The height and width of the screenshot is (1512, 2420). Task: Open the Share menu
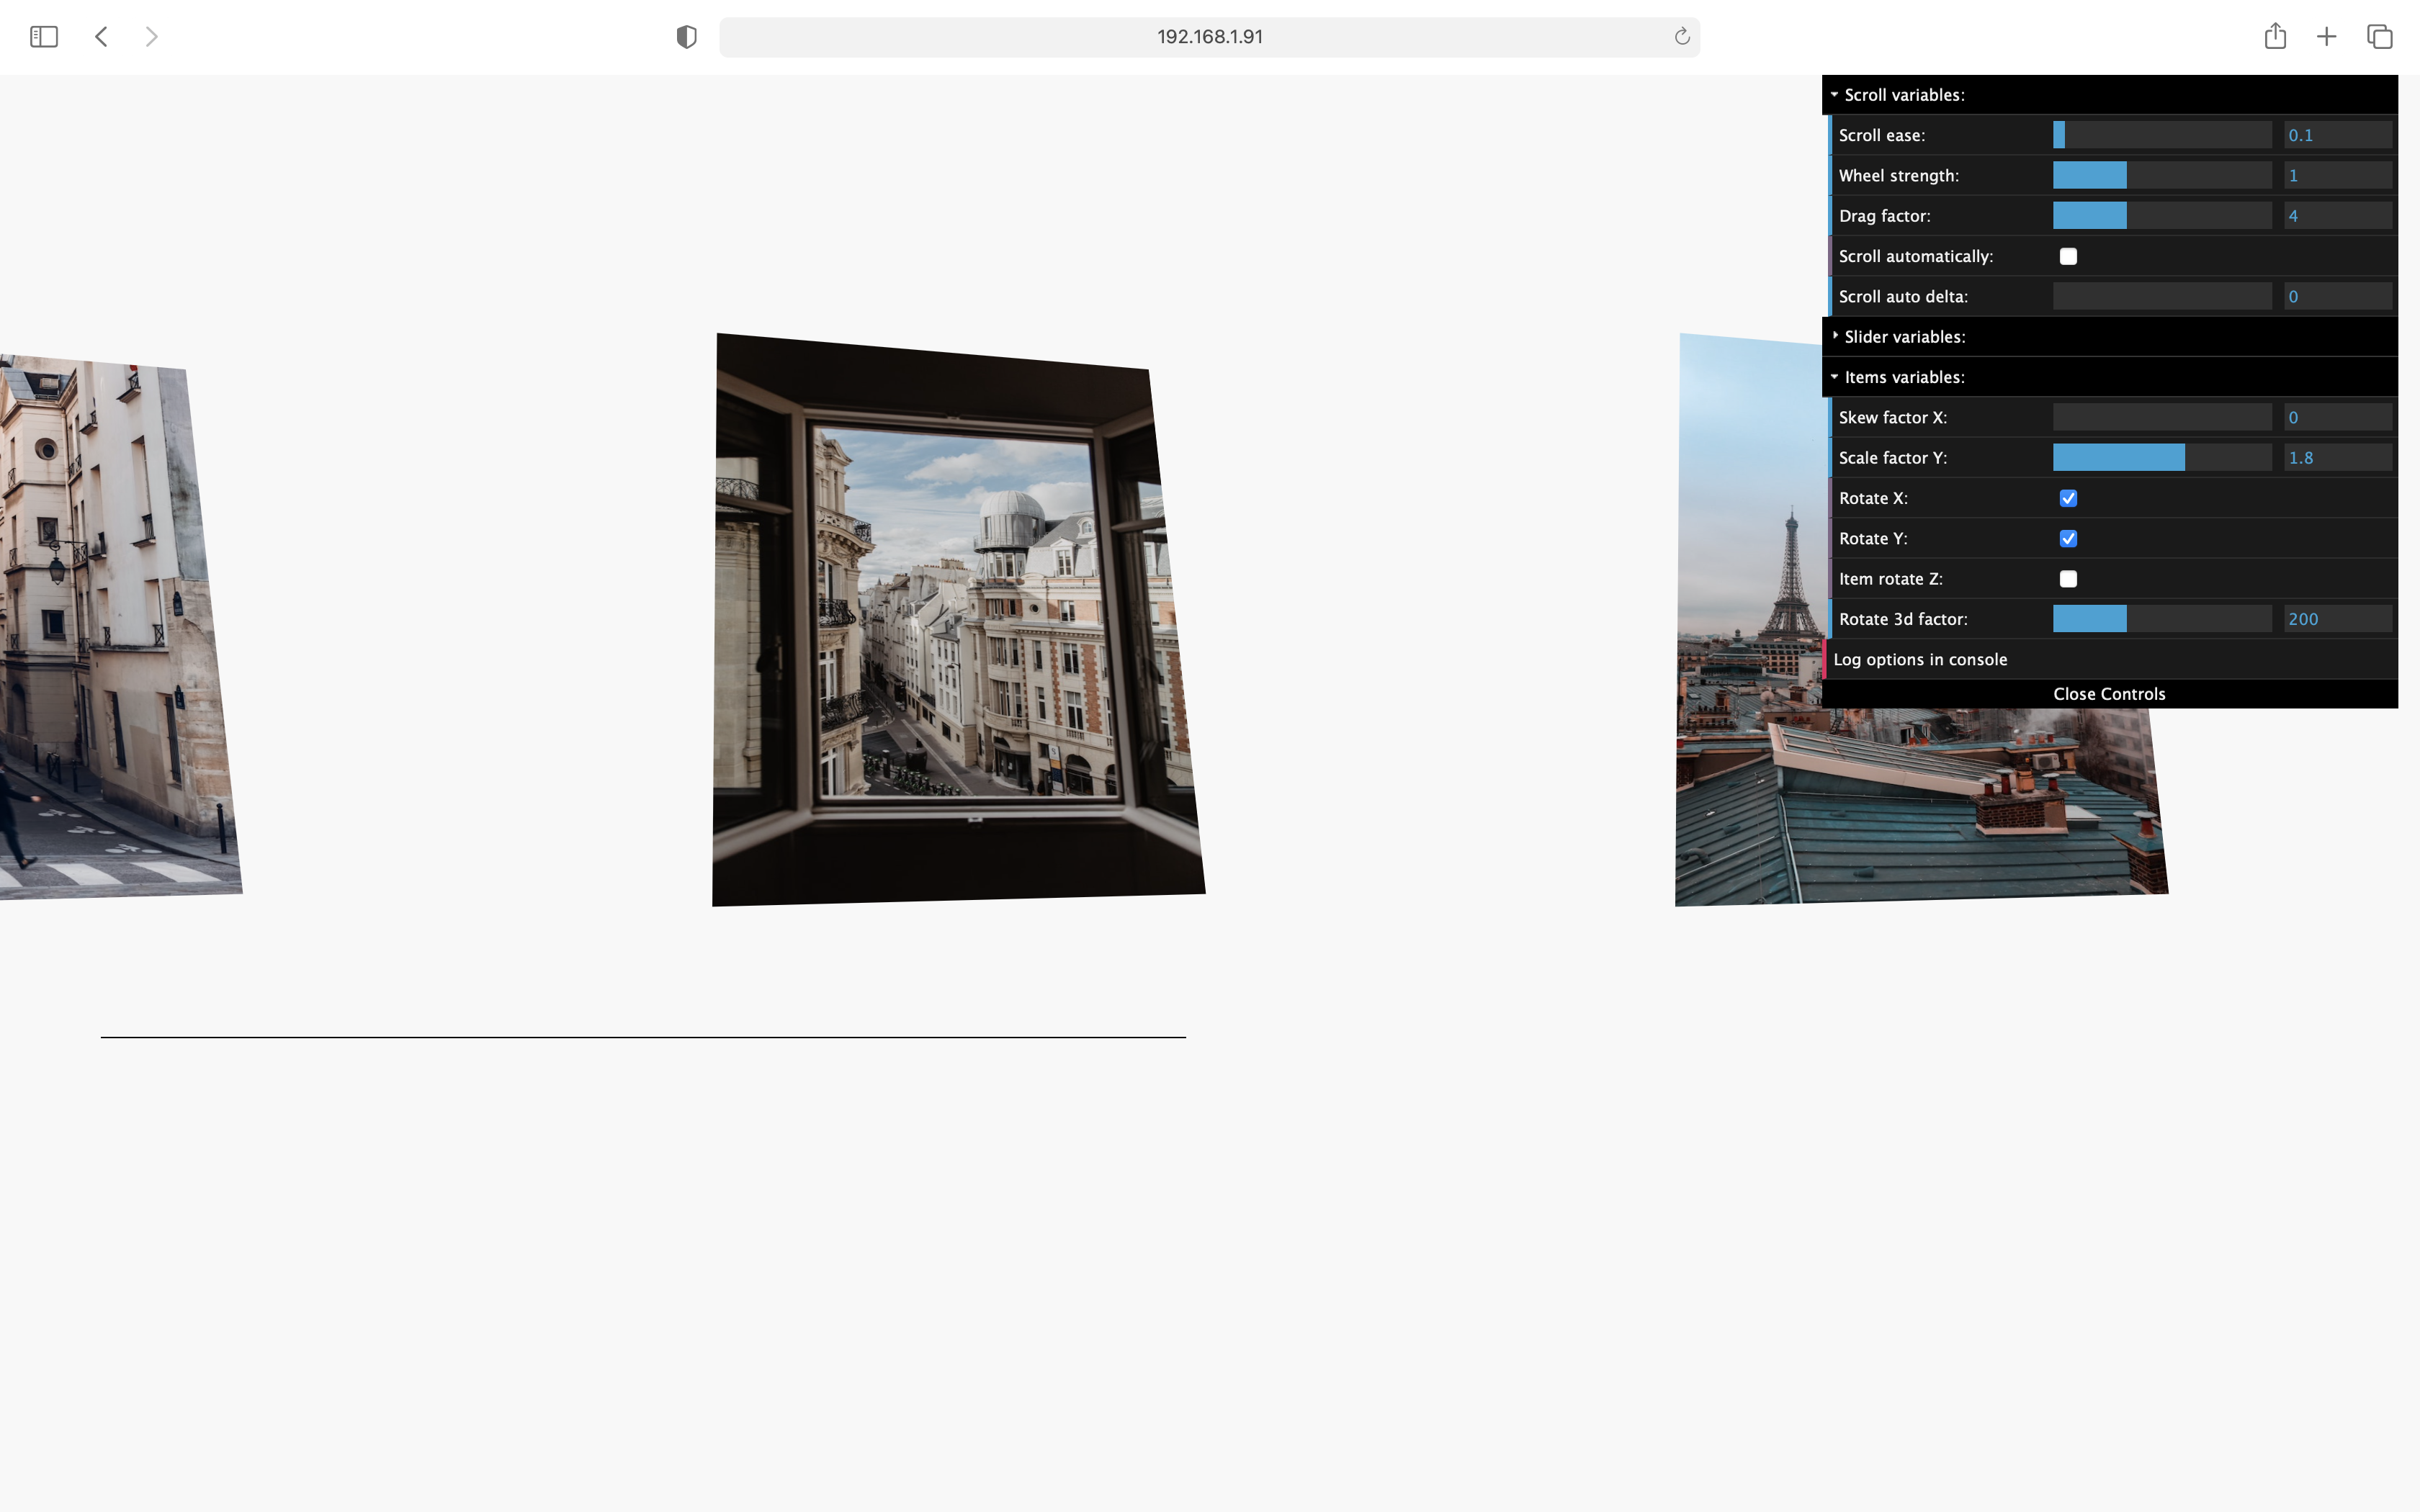pos(2275,37)
